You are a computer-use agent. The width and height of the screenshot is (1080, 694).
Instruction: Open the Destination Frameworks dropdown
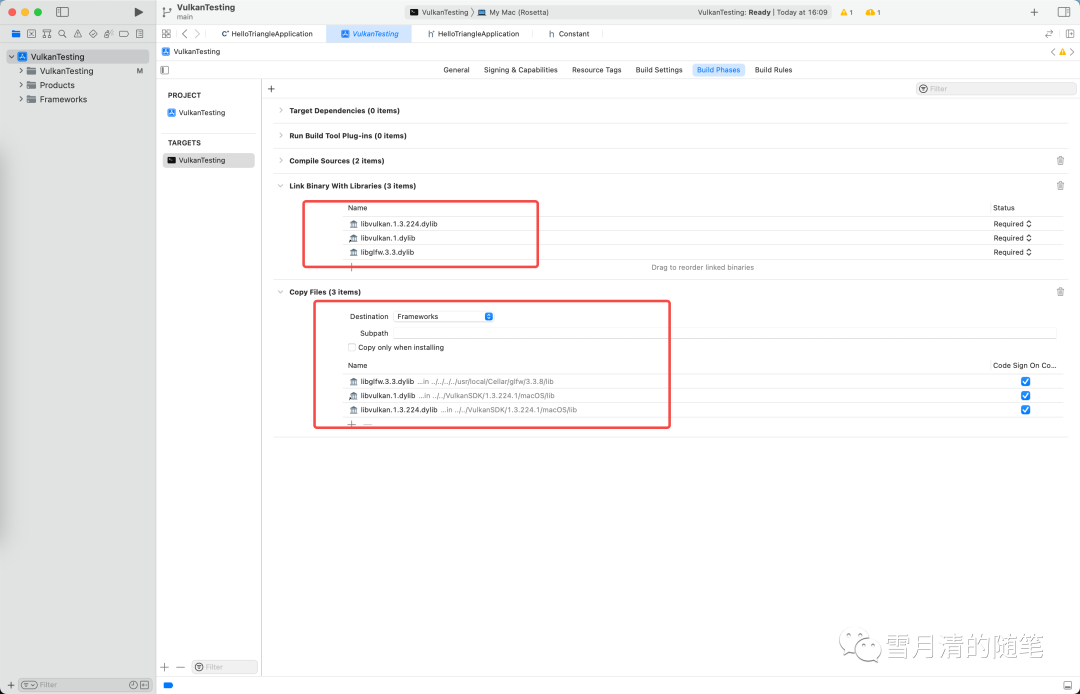pos(443,317)
